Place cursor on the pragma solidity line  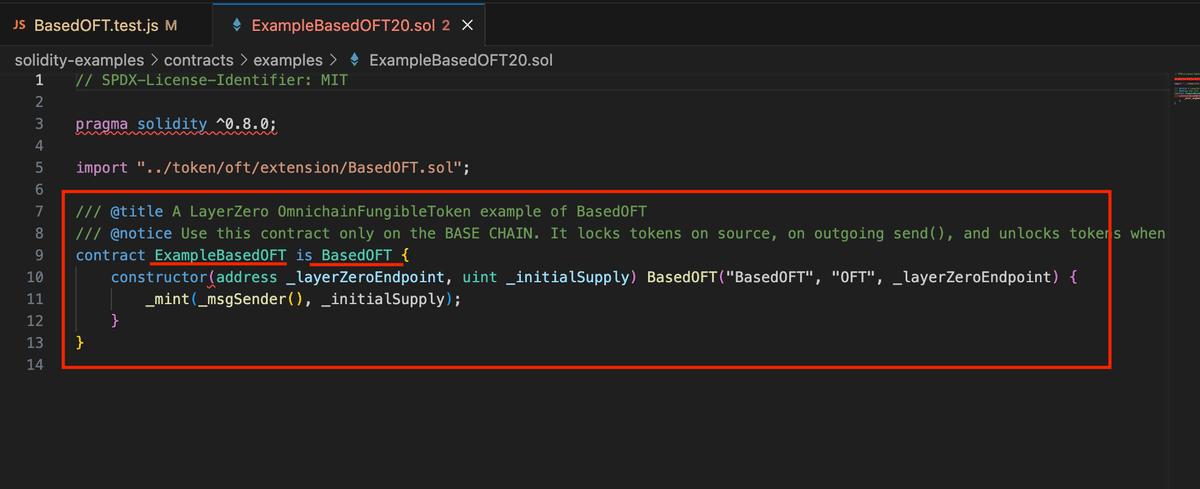click(x=176, y=124)
